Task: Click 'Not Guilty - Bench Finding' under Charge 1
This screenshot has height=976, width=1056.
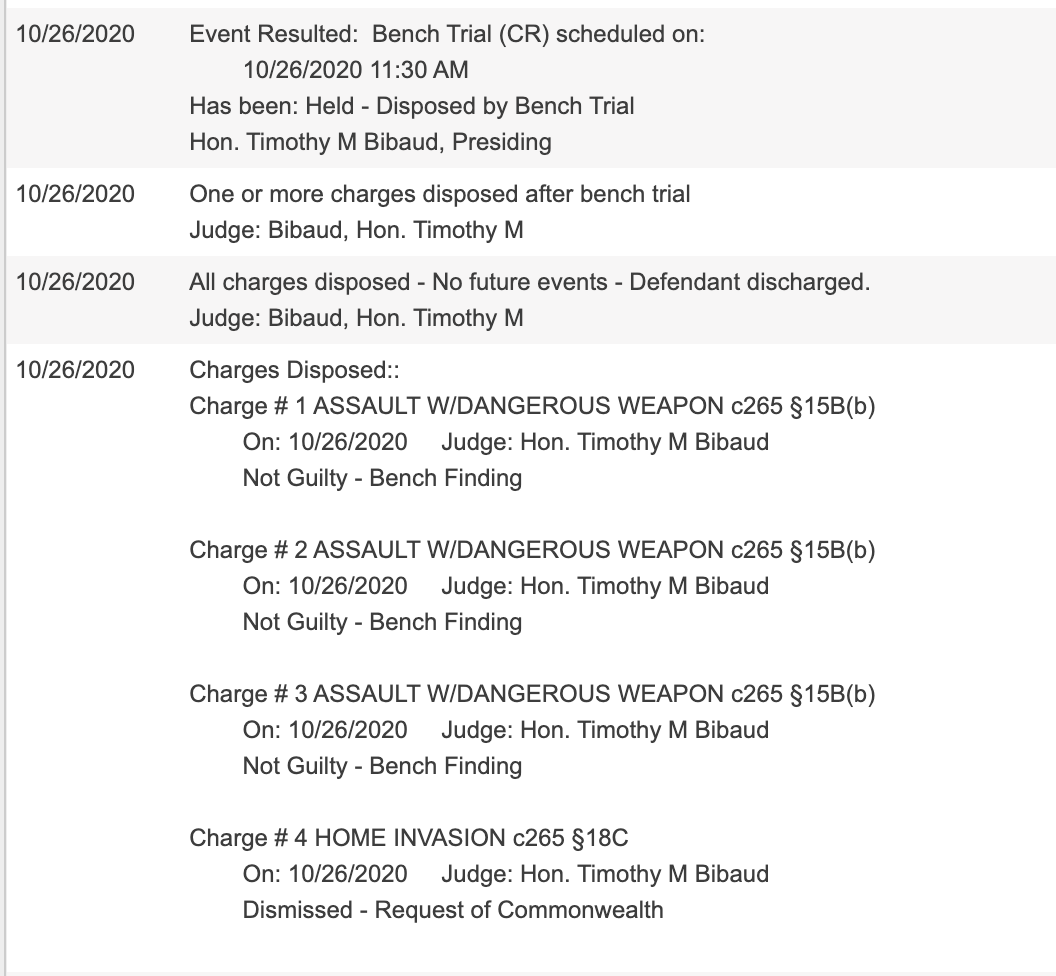Action: coord(382,478)
